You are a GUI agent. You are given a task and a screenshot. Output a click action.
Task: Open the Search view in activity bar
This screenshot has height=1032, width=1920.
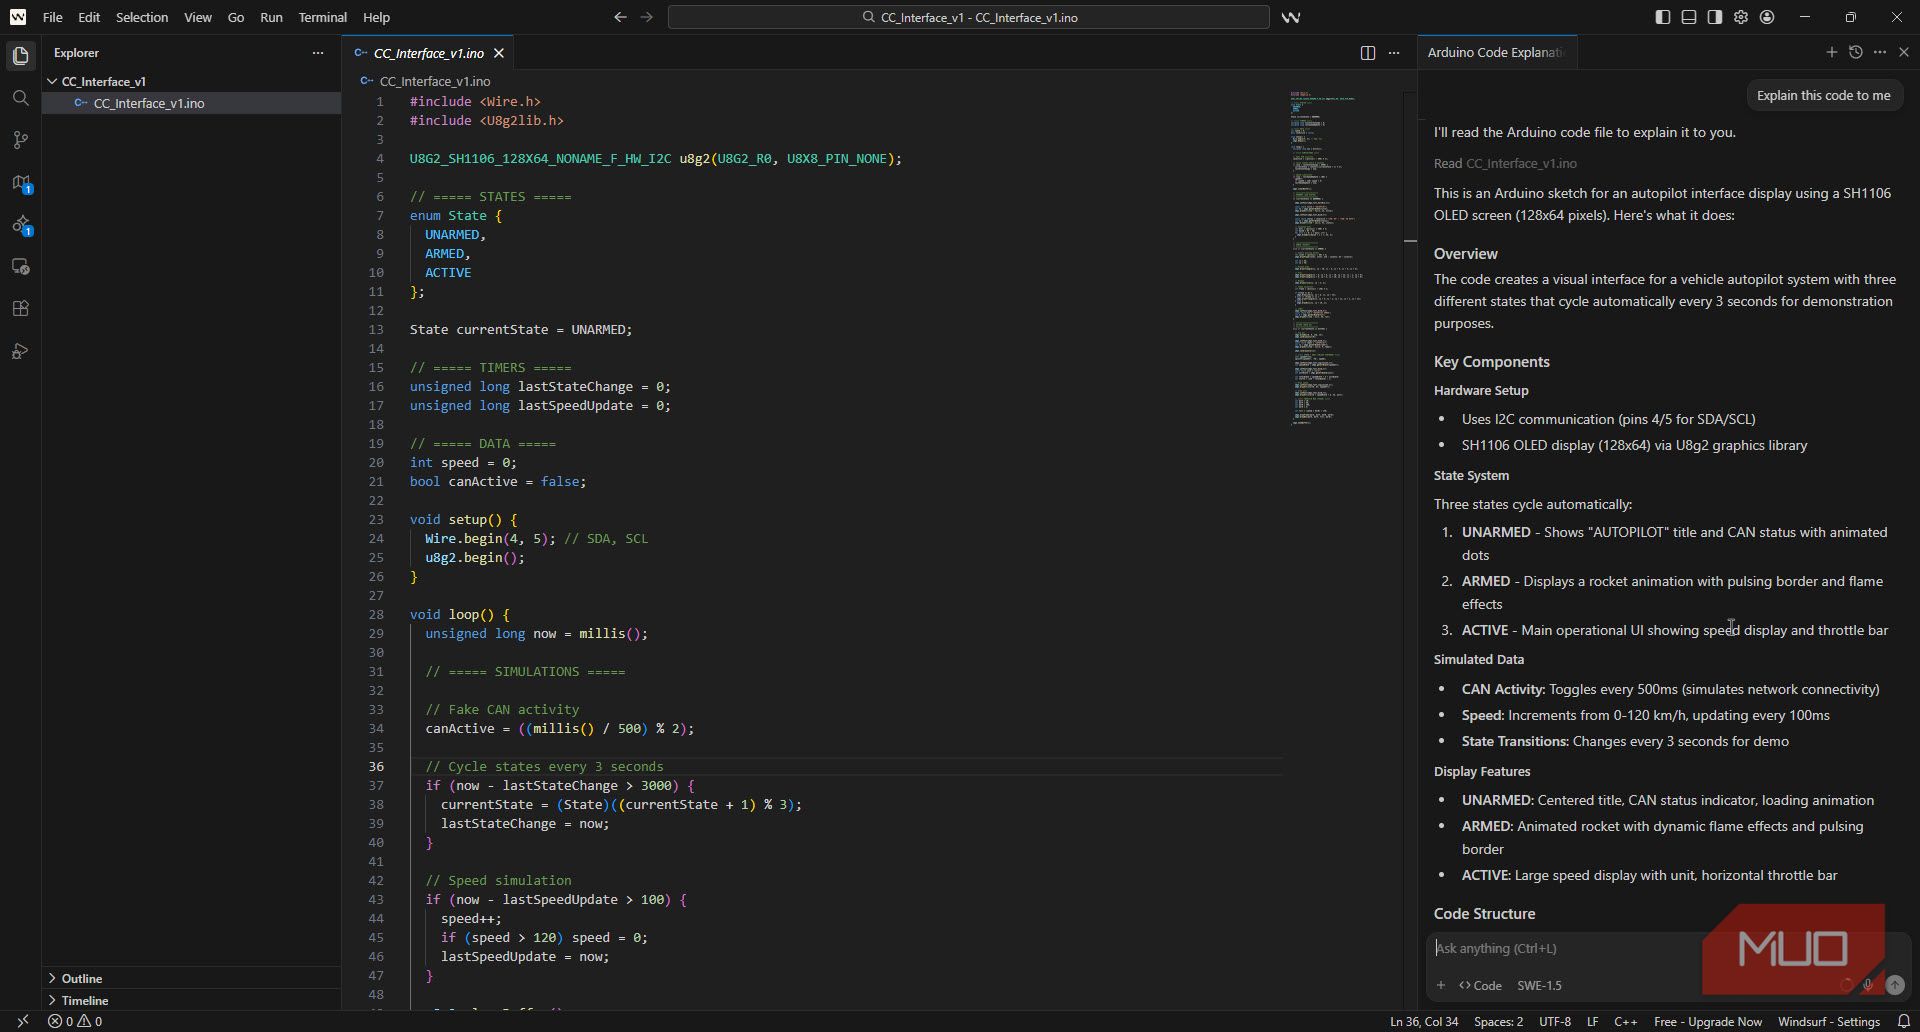click(20, 98)
